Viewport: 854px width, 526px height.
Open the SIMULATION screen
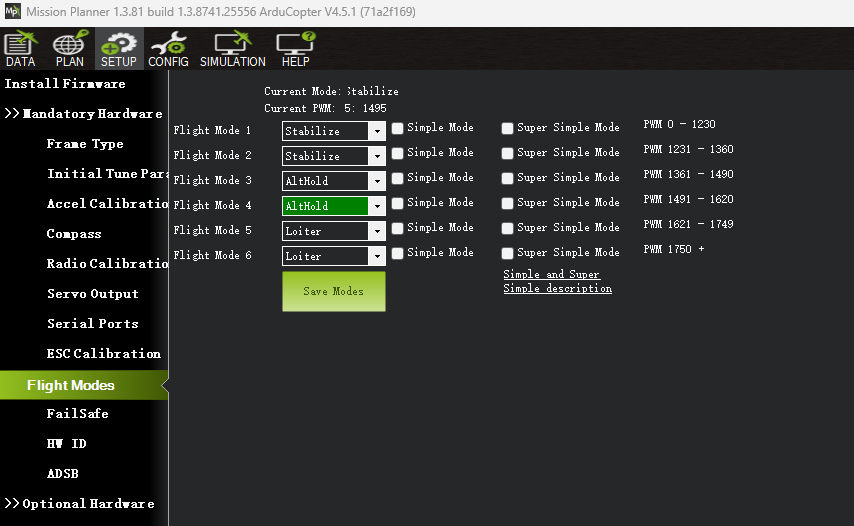(233, 49)
